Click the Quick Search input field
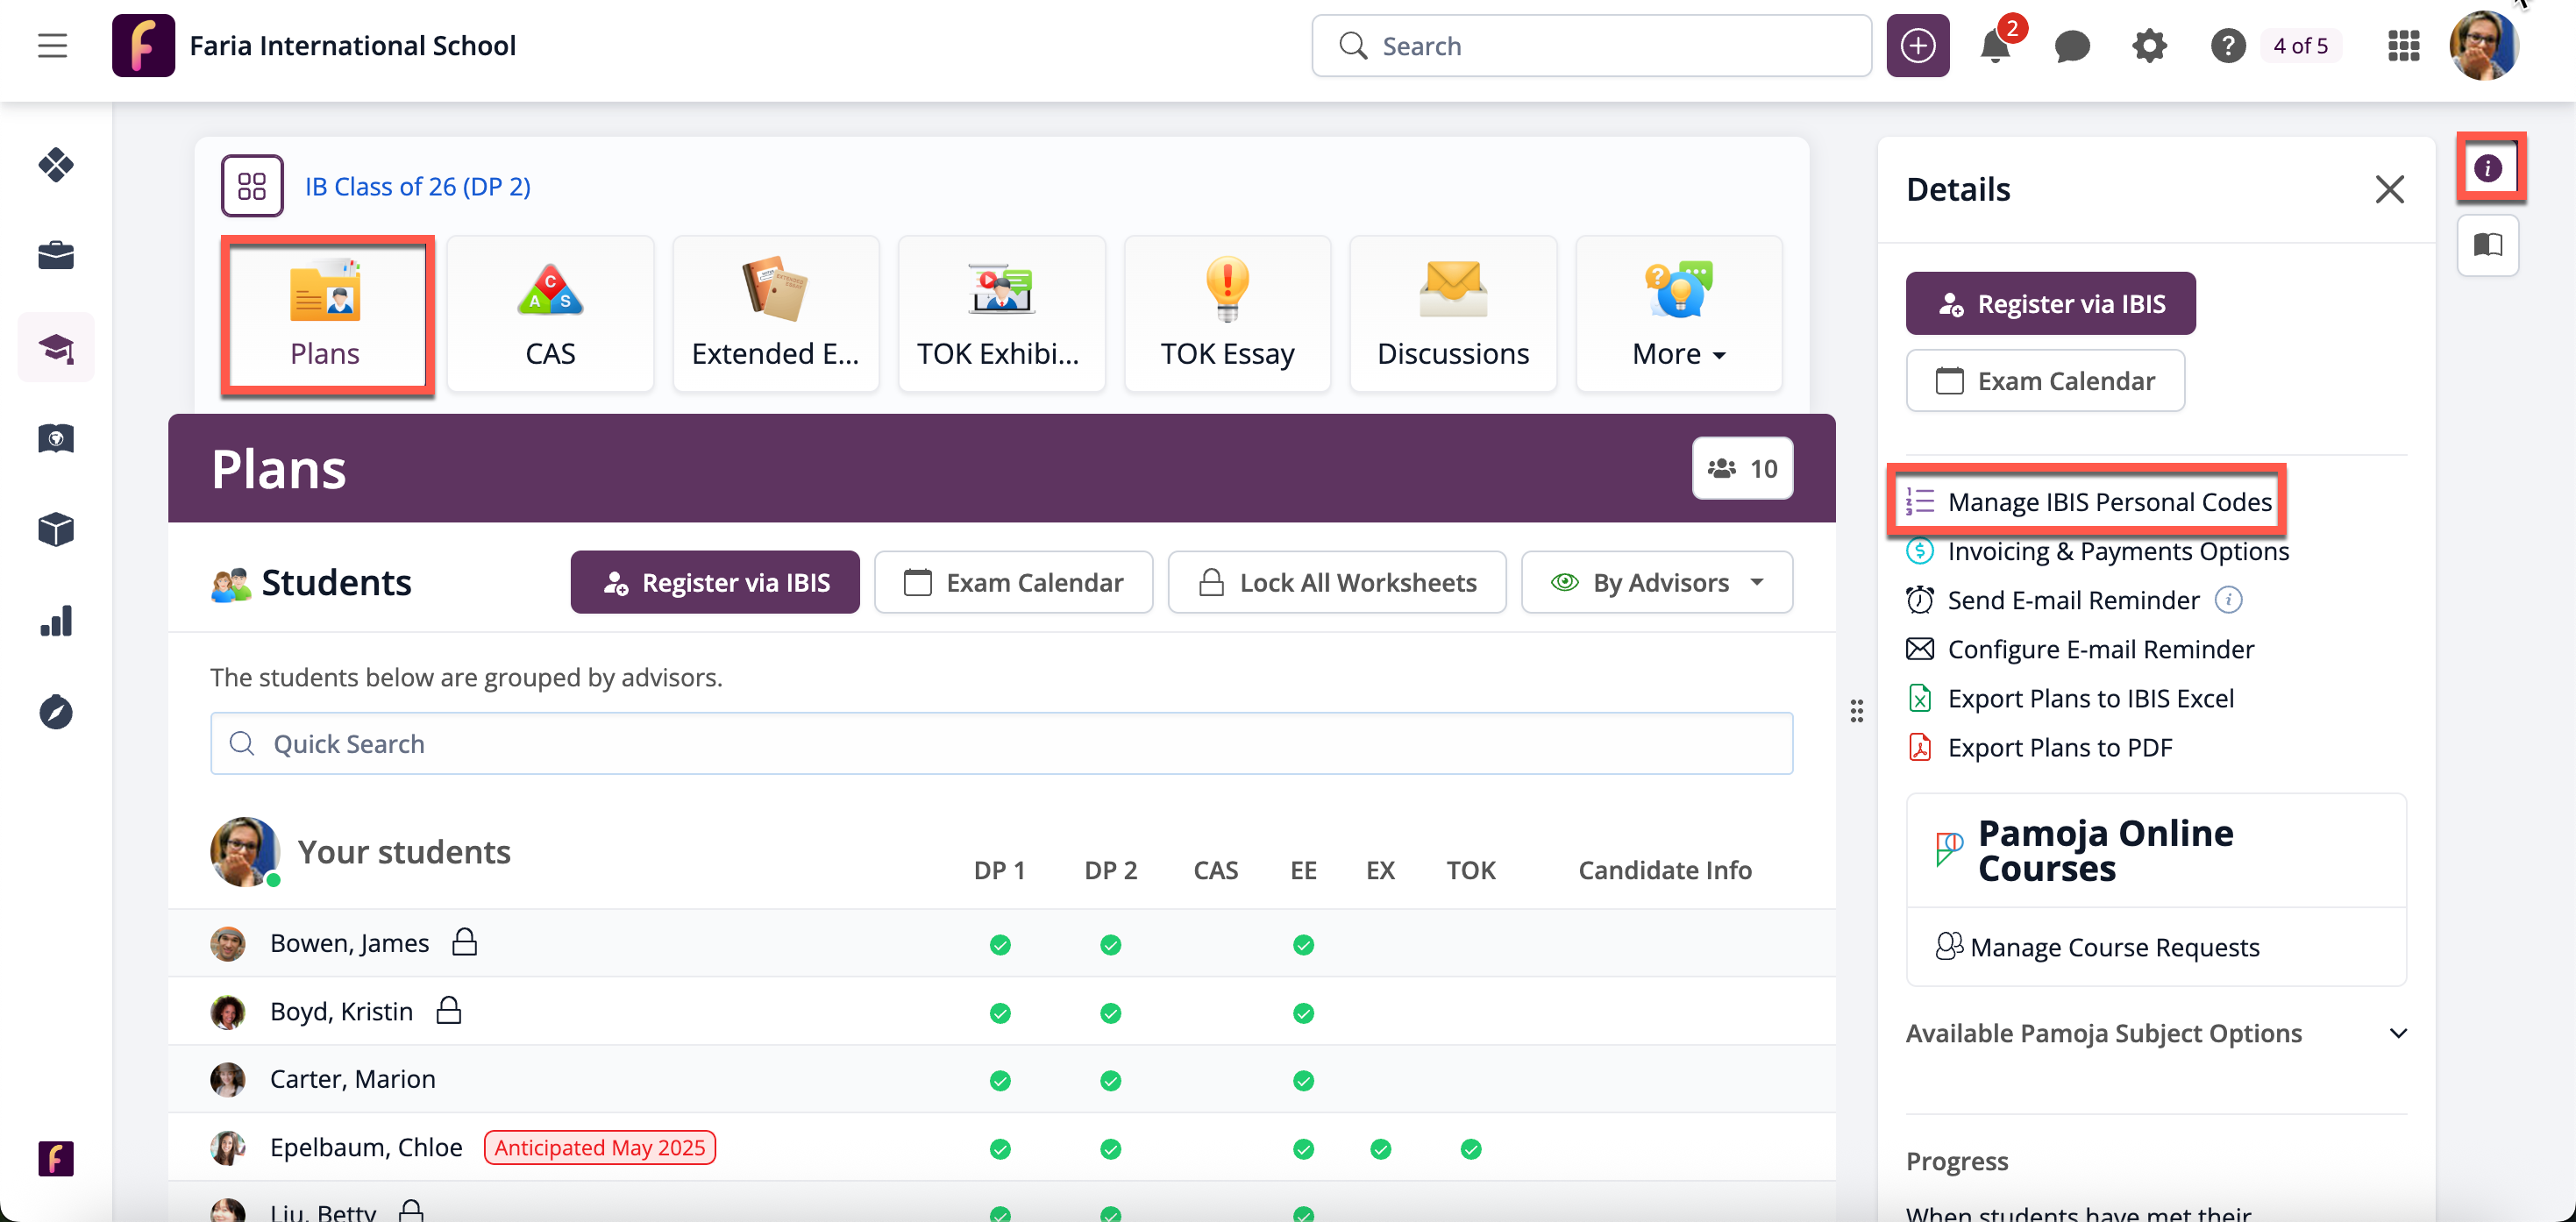This screenshot has width=2576, height=1222. pyautogui.click(x=1001, y=743)
